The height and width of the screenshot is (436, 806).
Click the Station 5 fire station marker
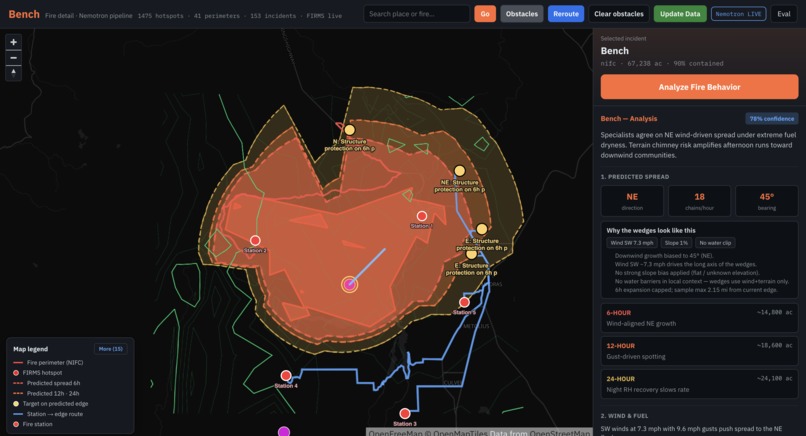click(x=464, y=302)
